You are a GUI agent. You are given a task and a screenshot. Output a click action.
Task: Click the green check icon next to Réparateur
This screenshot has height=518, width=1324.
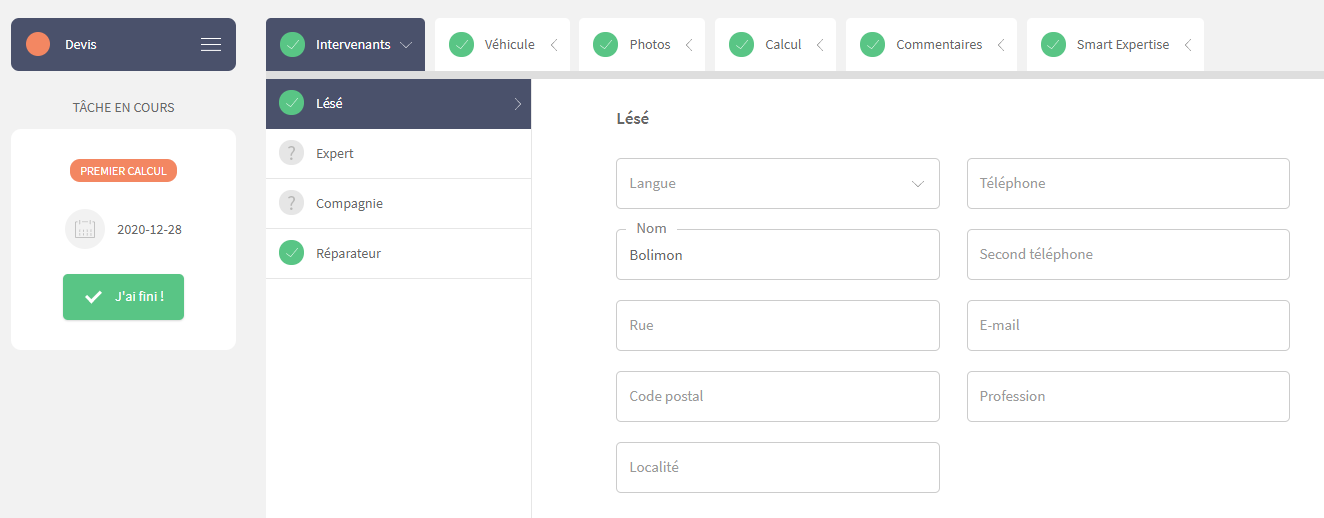tap(291, 253)
